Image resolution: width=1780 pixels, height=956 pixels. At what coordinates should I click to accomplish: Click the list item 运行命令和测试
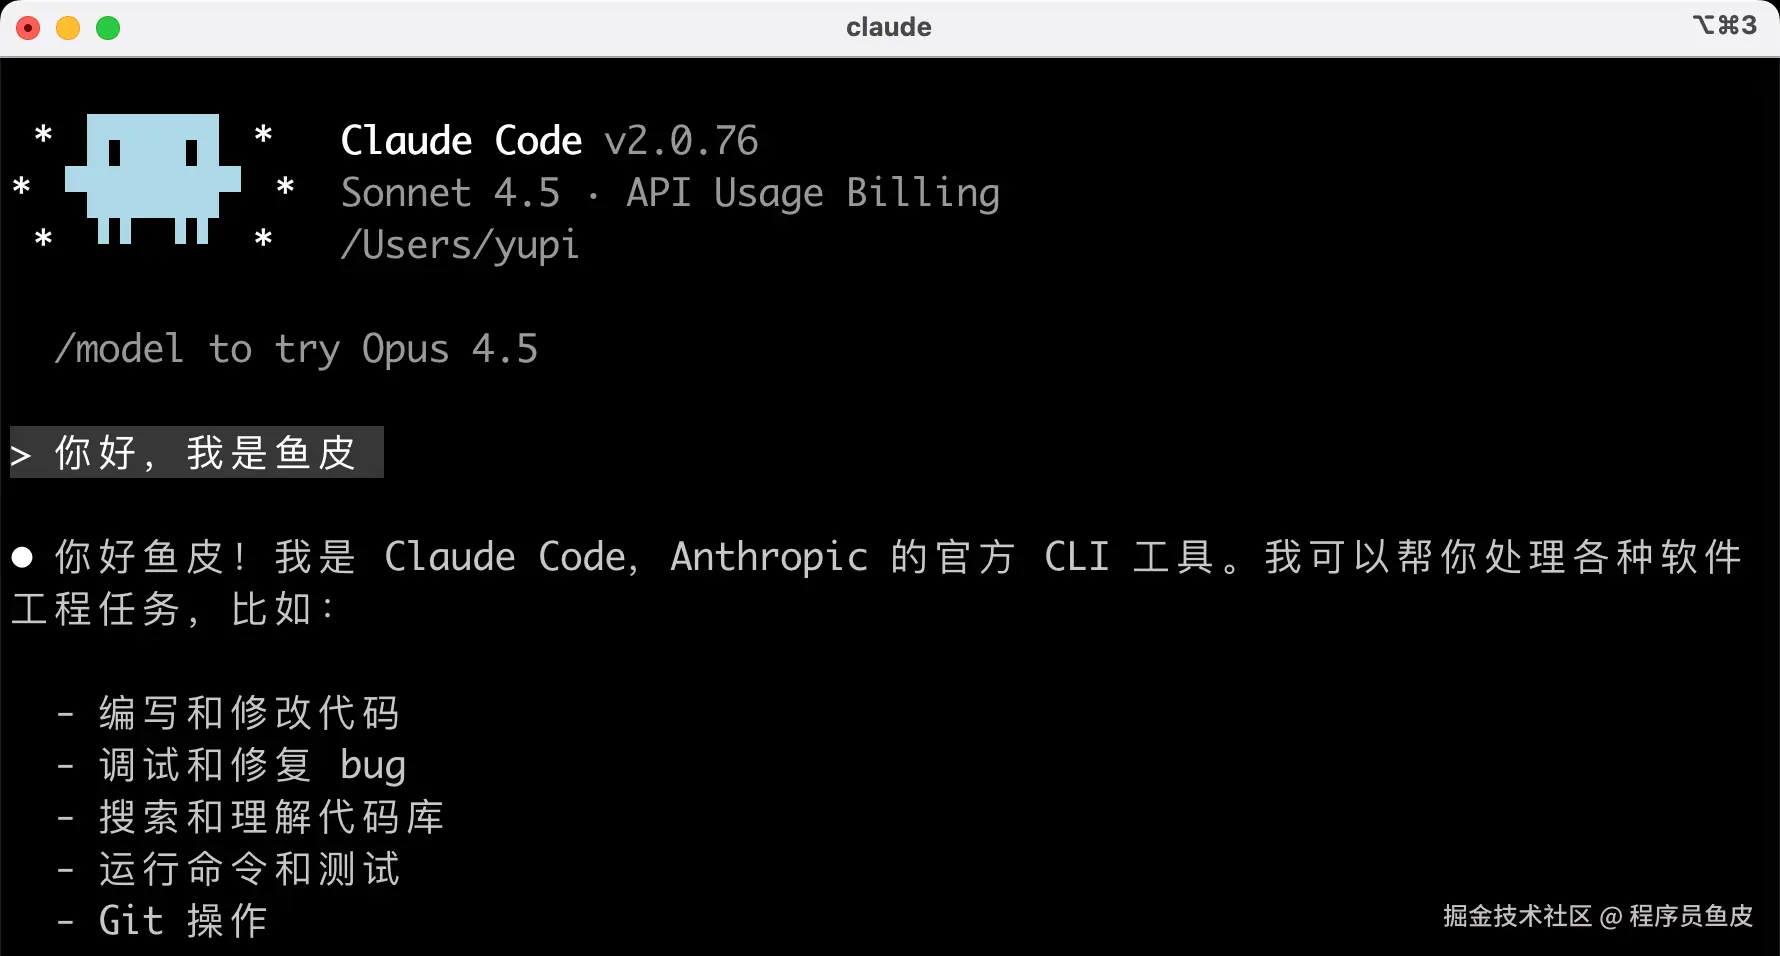point(249,869)
